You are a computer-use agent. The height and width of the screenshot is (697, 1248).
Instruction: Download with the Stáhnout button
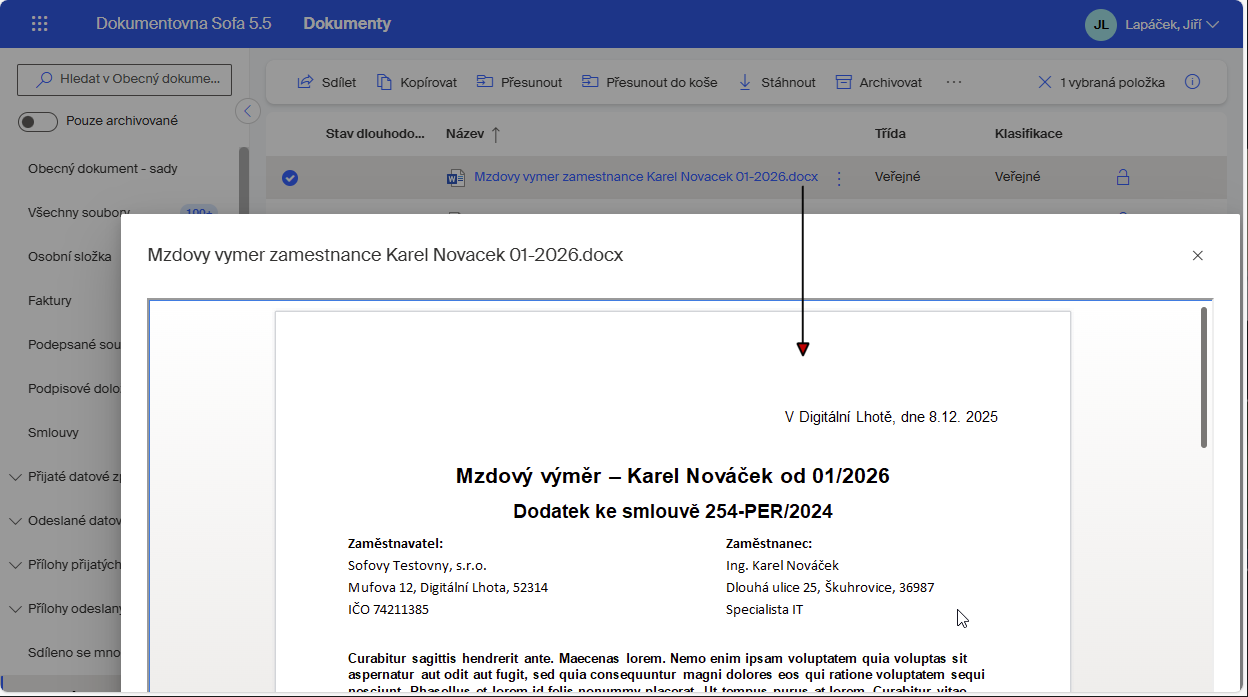pyautogui.click(x=777, y=82)
